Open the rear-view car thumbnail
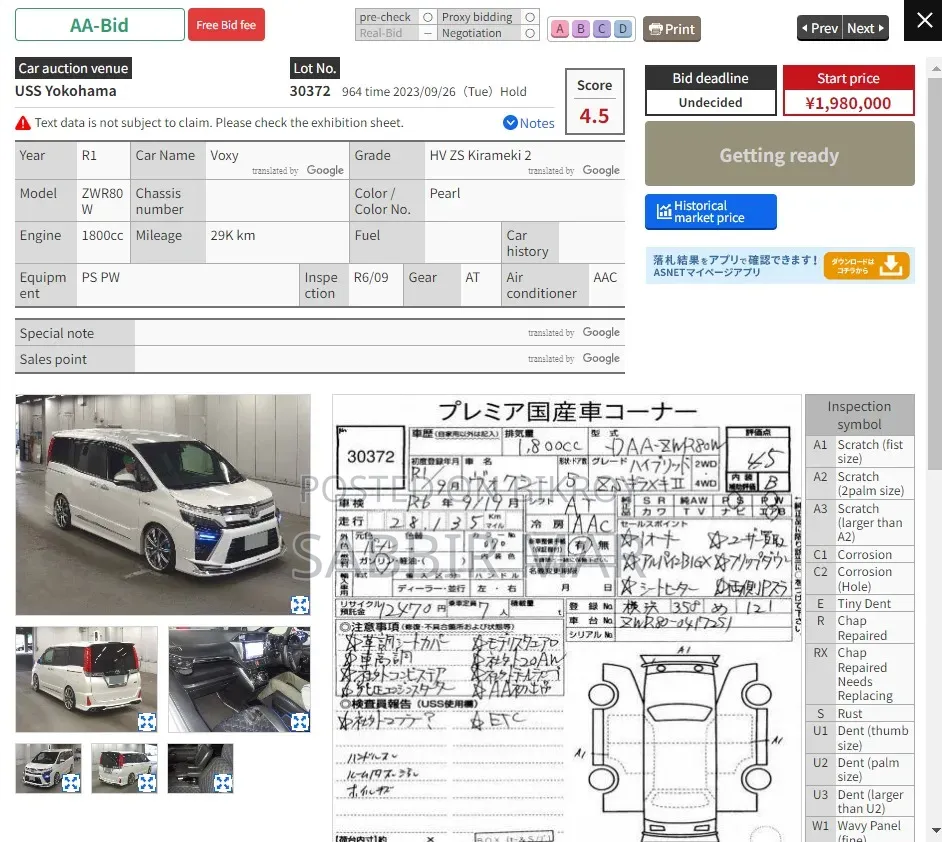 [x=87, y=679]
